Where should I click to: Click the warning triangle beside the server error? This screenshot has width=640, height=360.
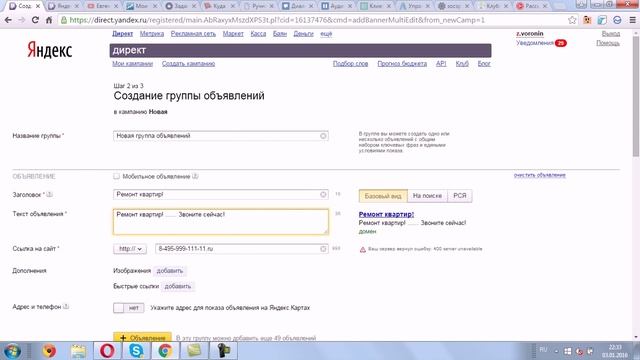click(362, 249)
